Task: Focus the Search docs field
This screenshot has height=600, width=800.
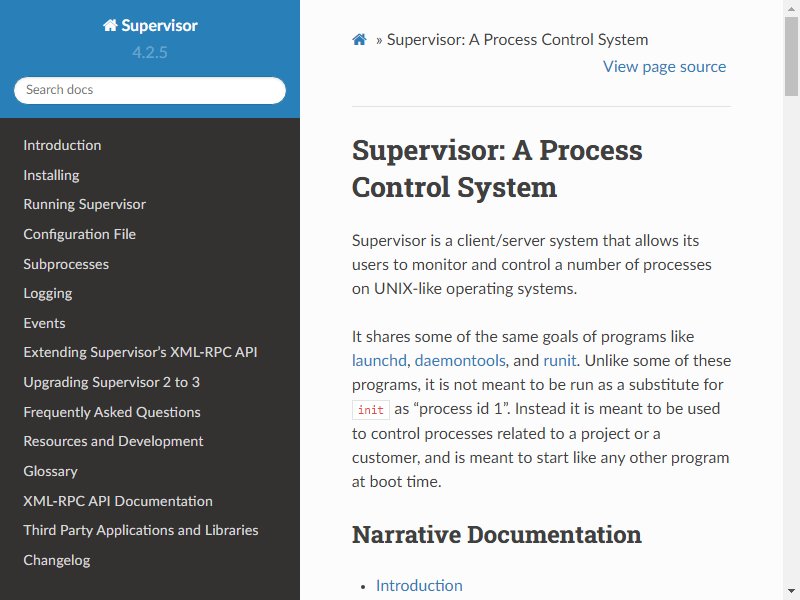Action: click(150, 90)
